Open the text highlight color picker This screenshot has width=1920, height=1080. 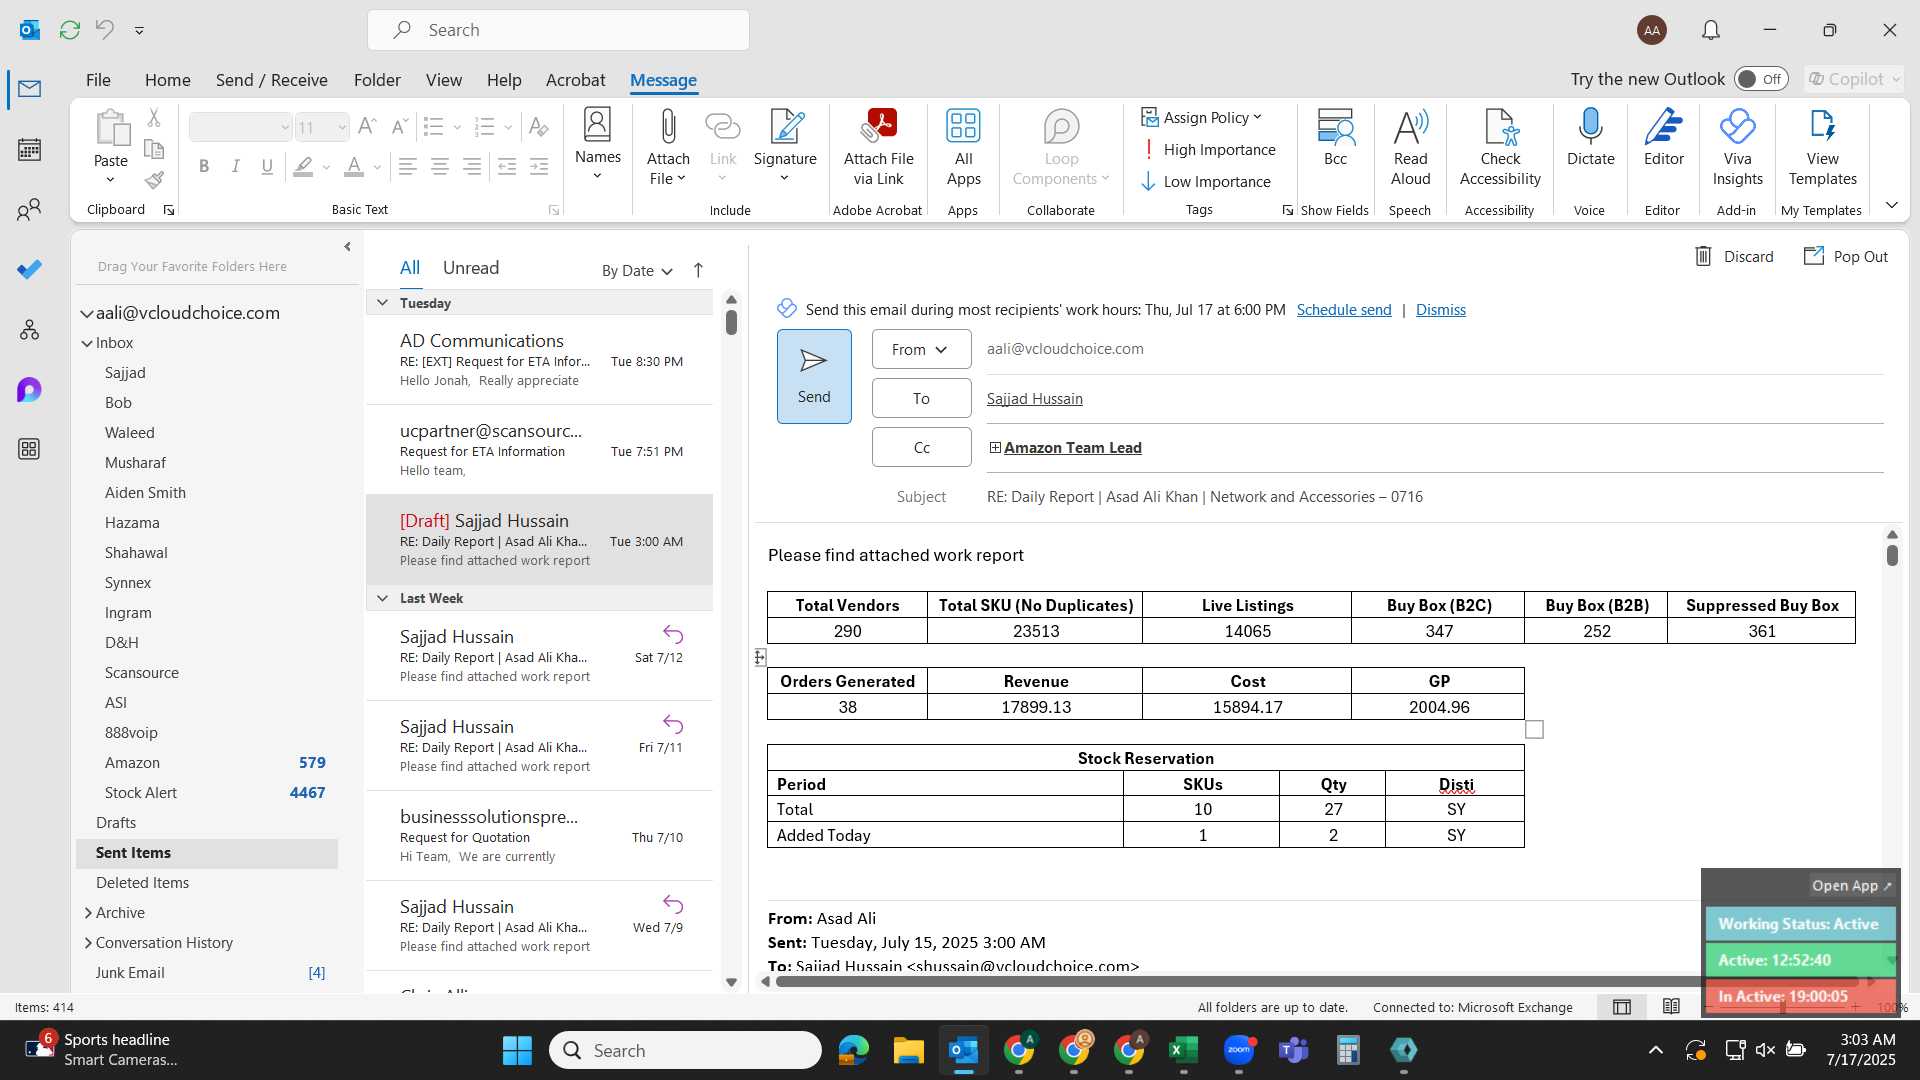(326, 166)
